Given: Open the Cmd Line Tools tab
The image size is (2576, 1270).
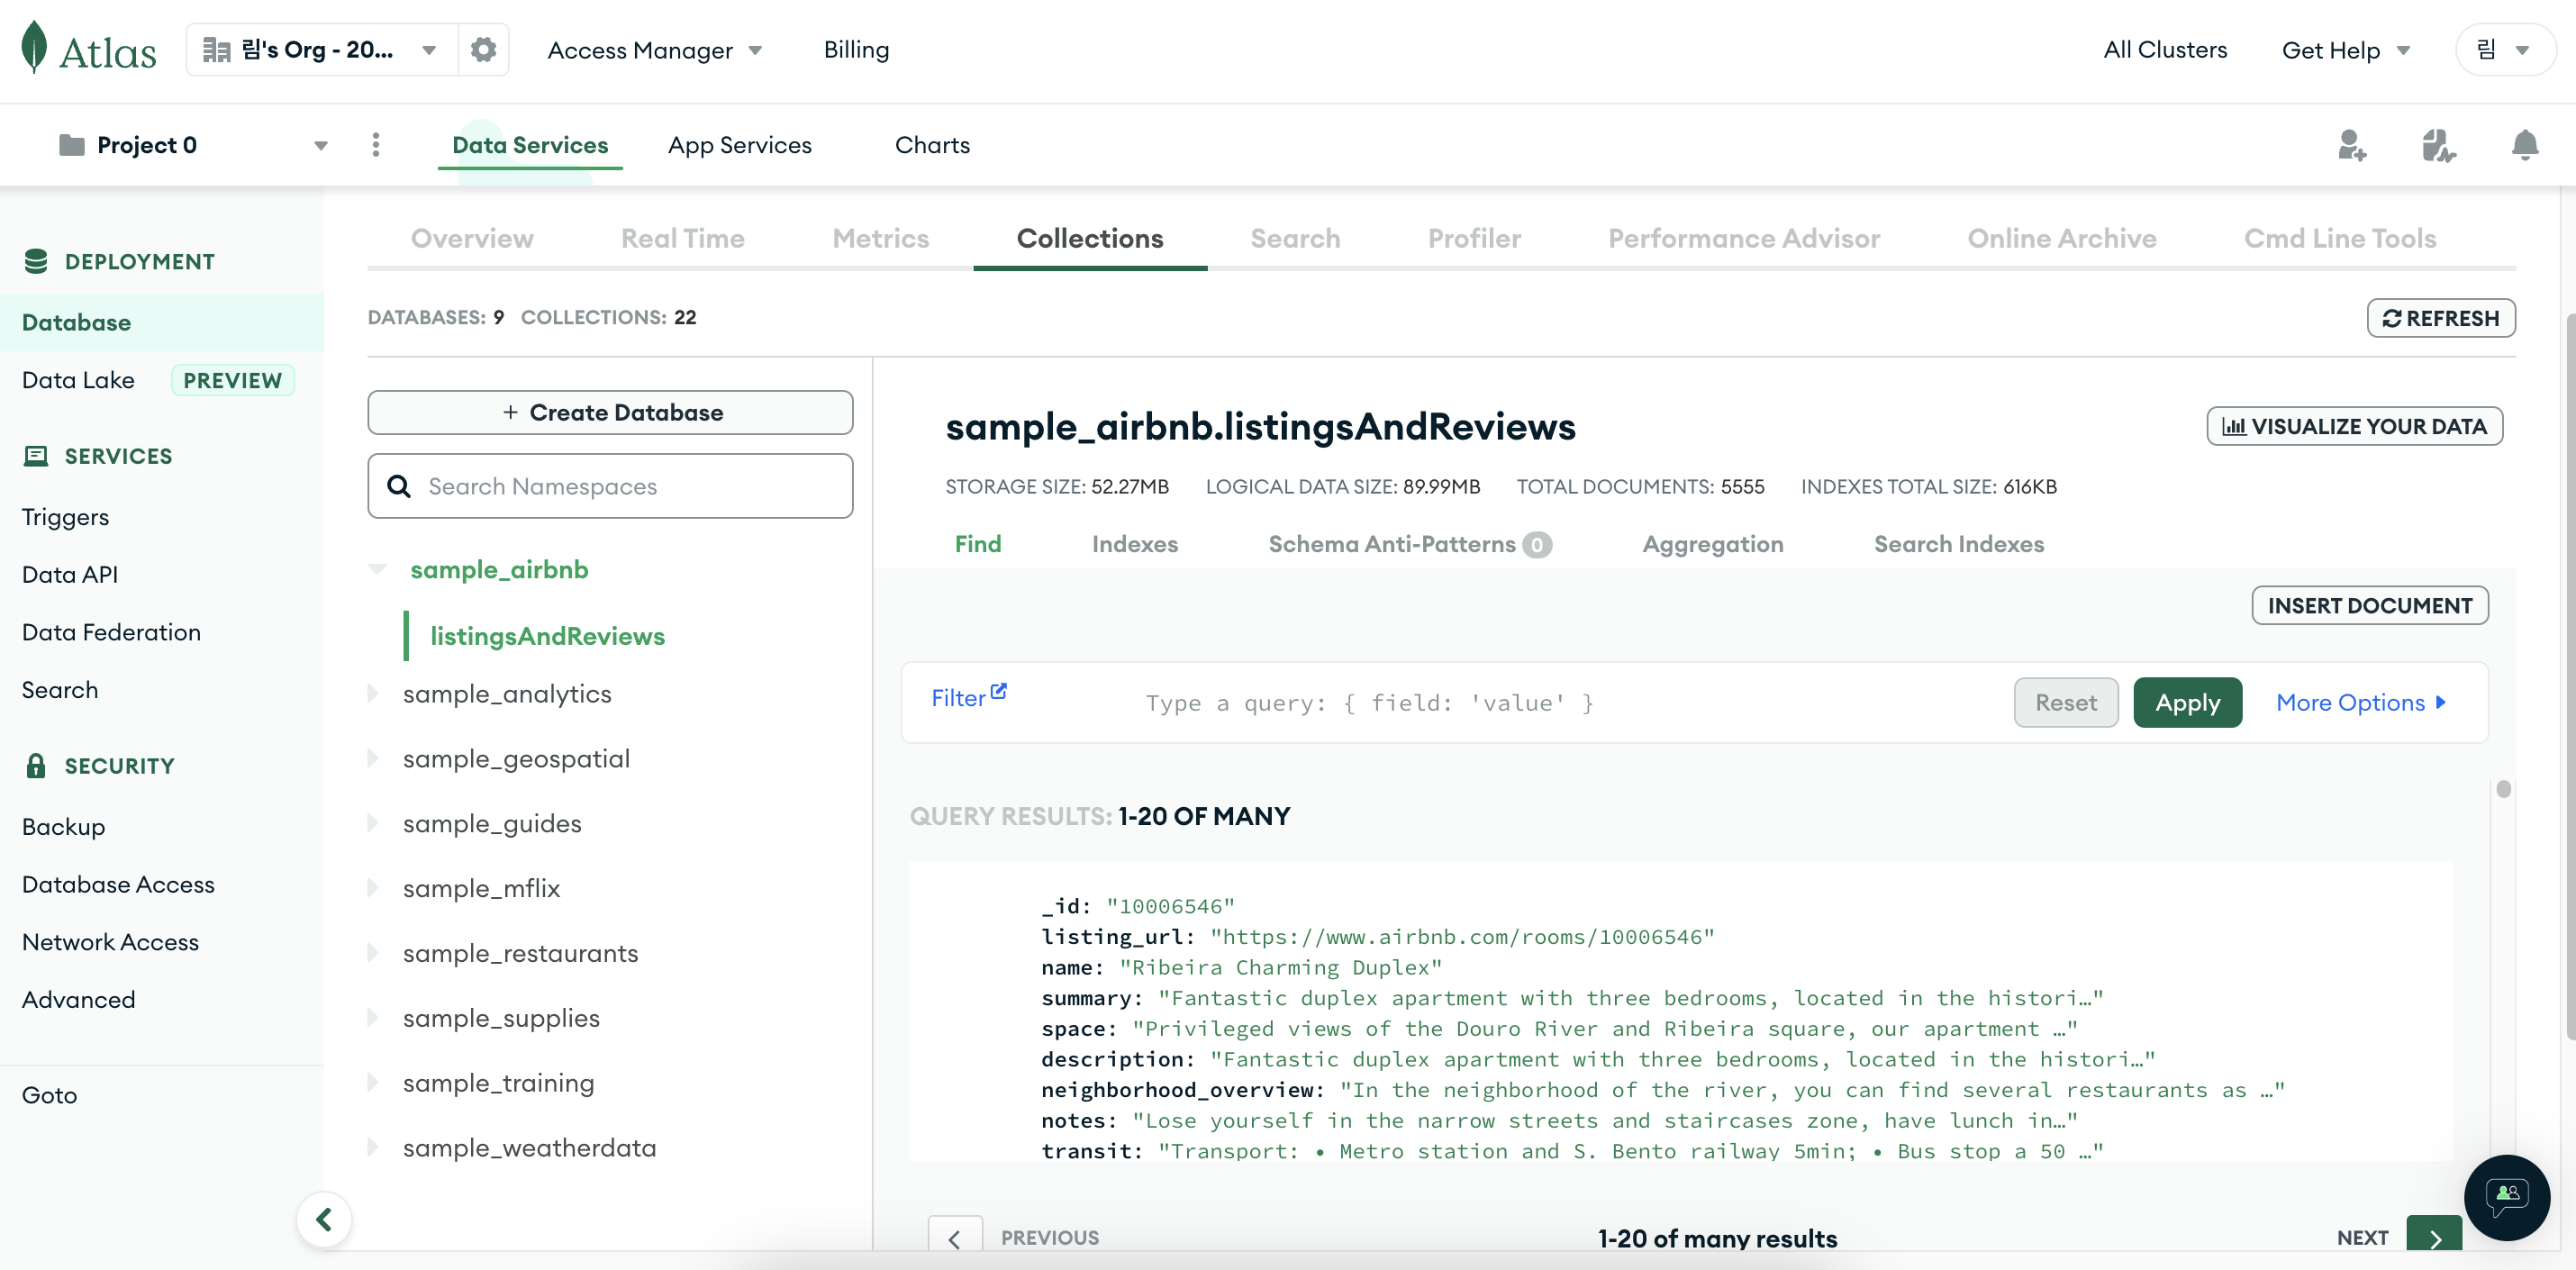Looking at the screenshot, I should click(x=2339, y=238).
